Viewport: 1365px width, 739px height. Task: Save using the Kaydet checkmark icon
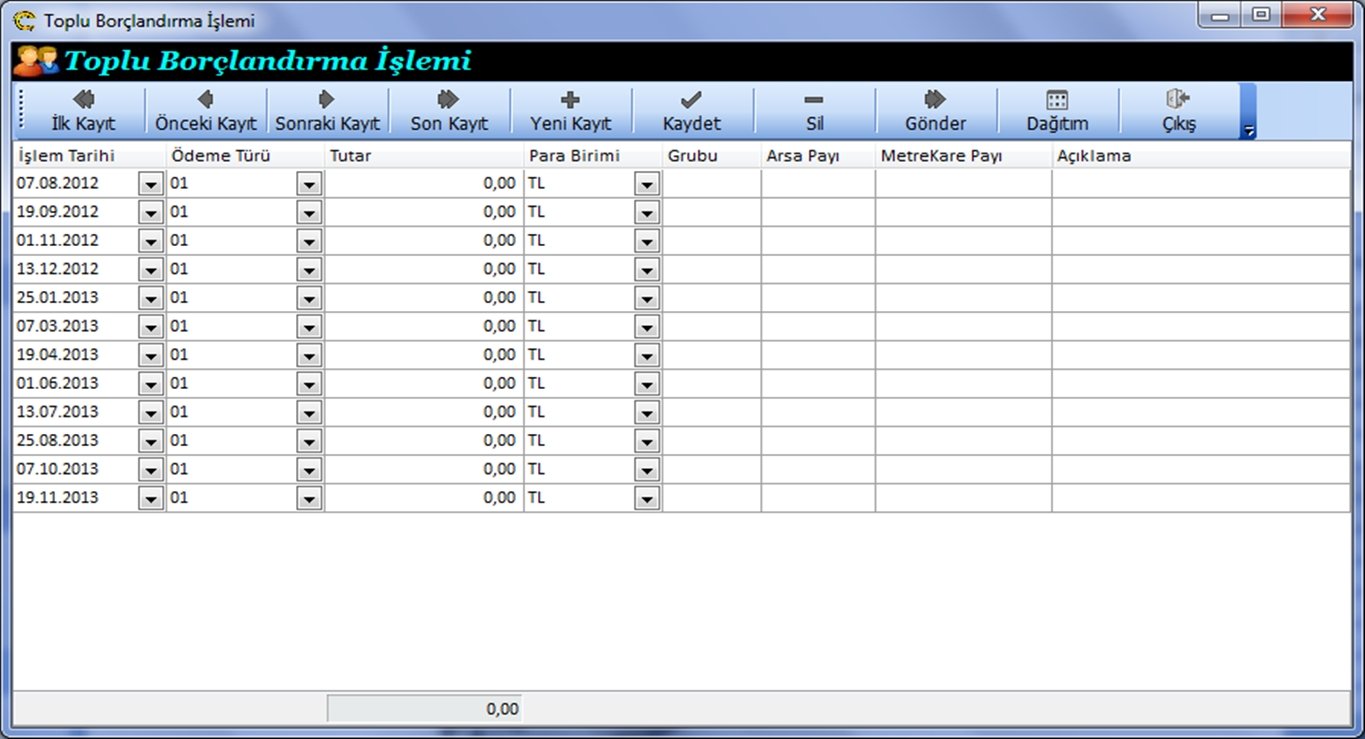(x=691, y=100)
